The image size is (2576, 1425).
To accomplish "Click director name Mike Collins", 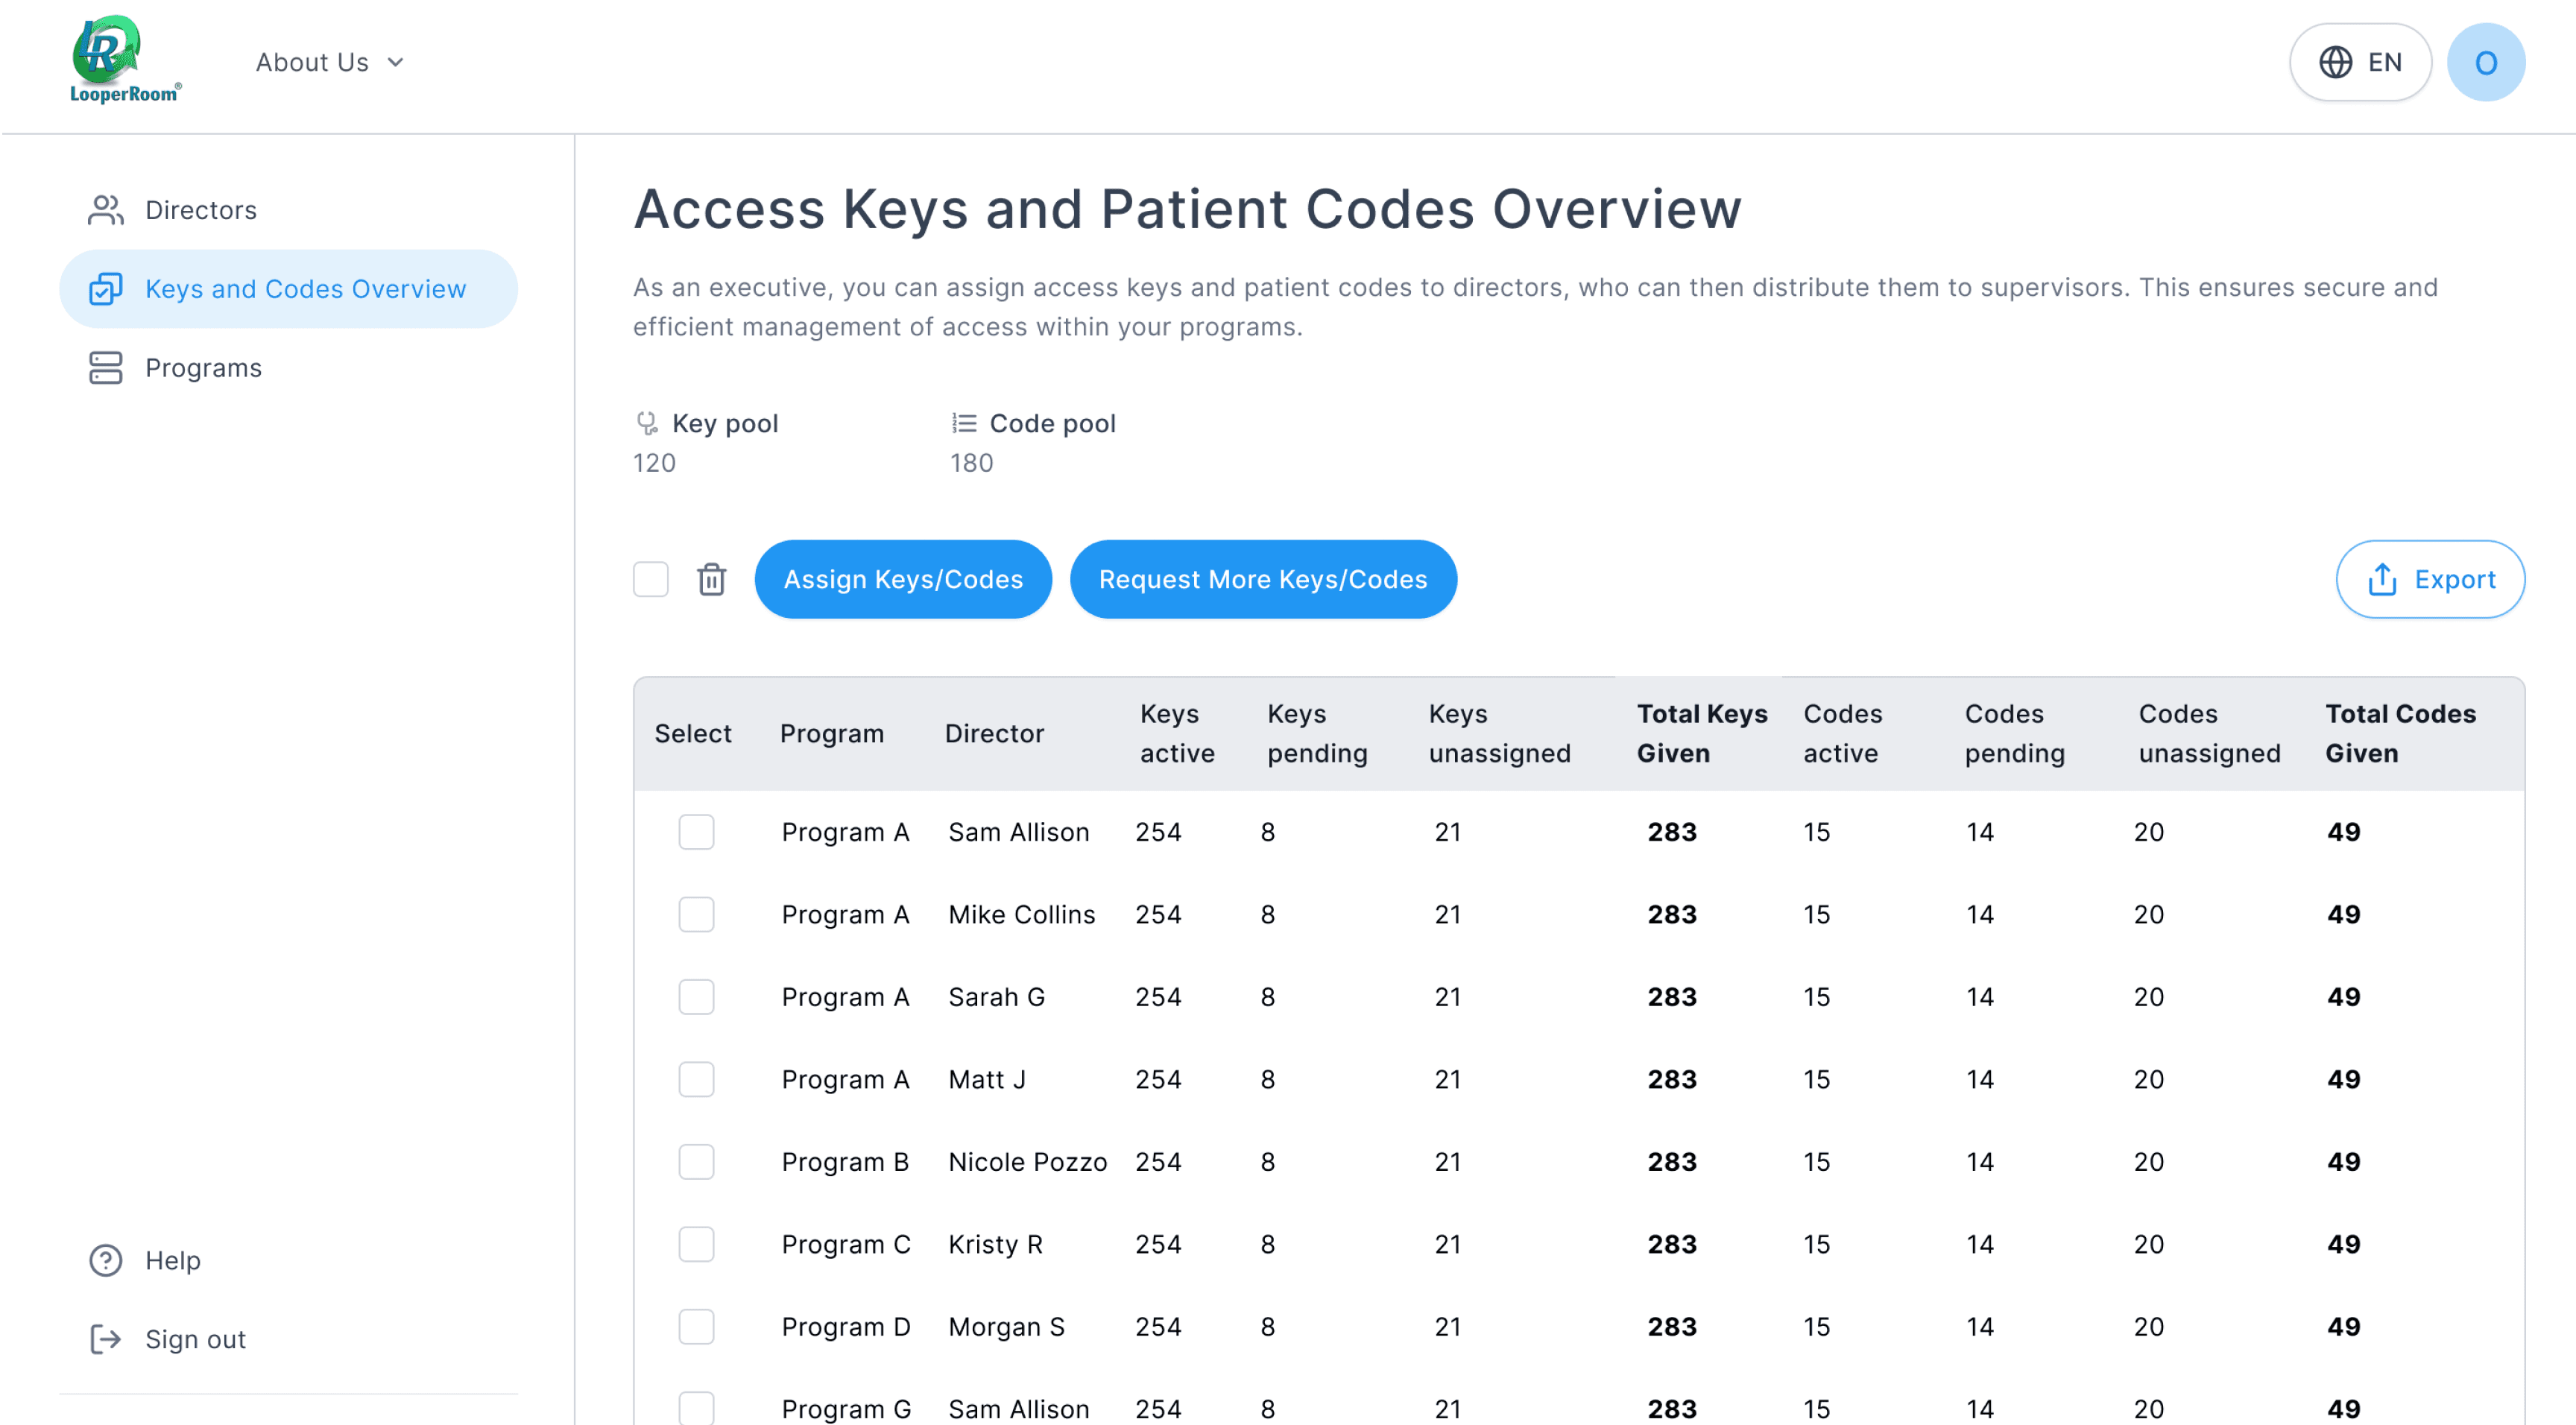I will point(1021,914).
